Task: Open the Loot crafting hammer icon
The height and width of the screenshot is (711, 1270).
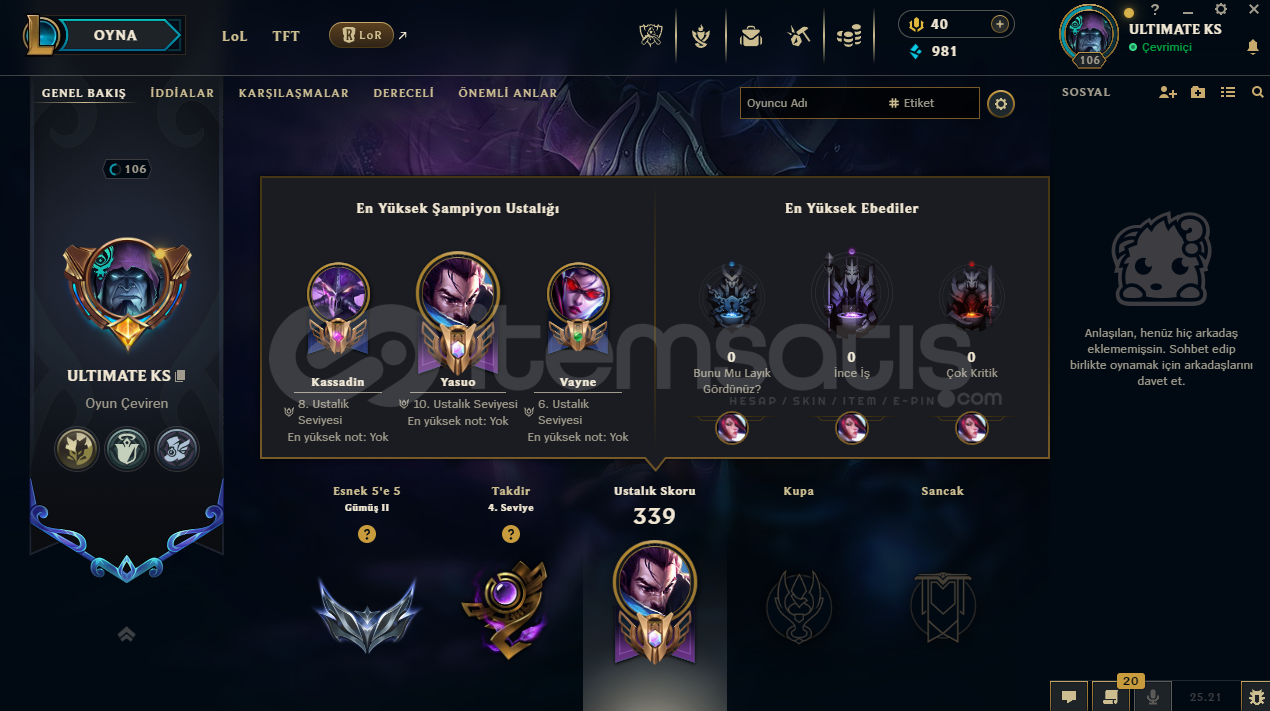Action: (x=798, y=36)
